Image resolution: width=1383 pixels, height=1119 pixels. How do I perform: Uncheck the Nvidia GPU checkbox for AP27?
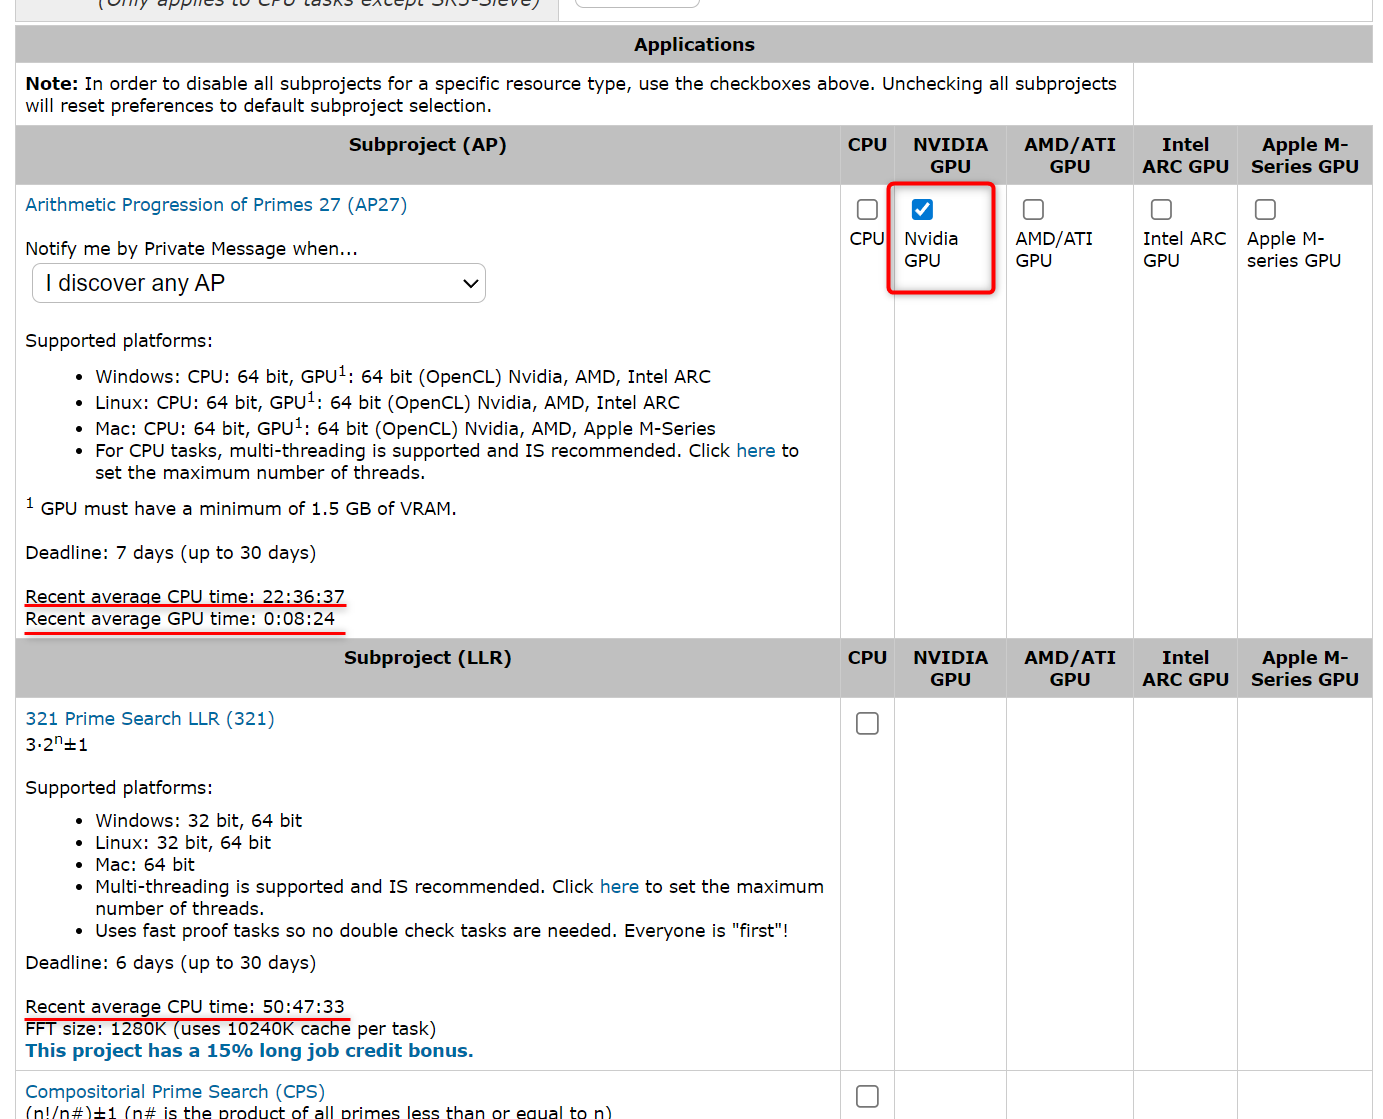click(x=922, y=209)
